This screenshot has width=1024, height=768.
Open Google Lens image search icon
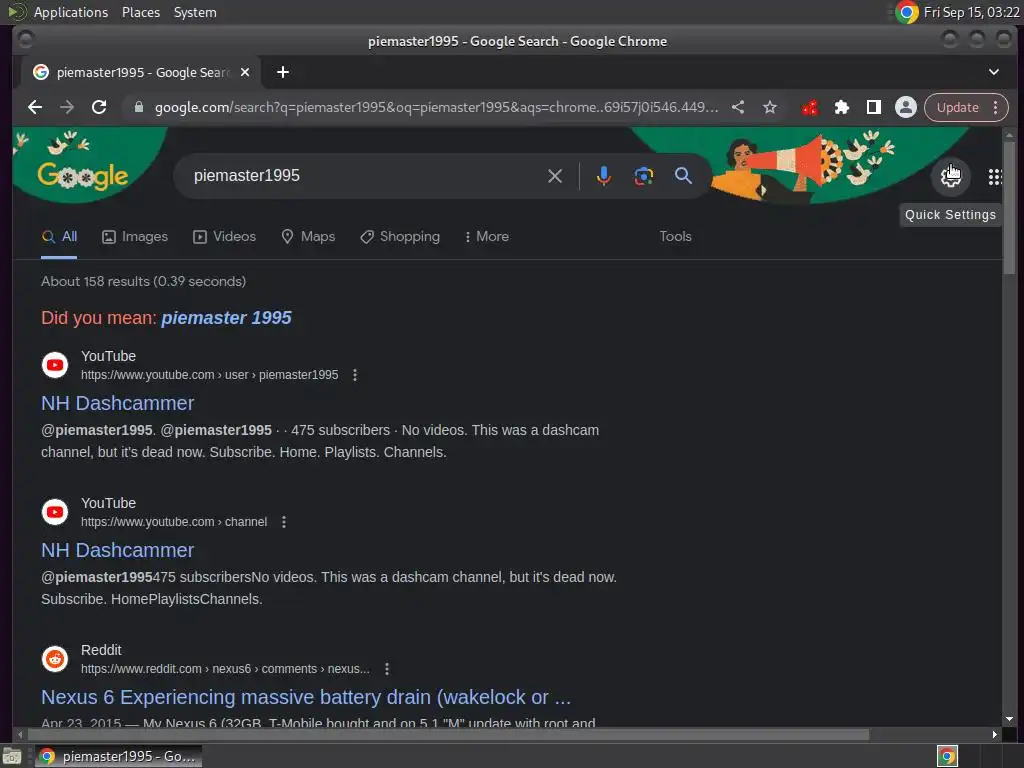tap(643, 176)
